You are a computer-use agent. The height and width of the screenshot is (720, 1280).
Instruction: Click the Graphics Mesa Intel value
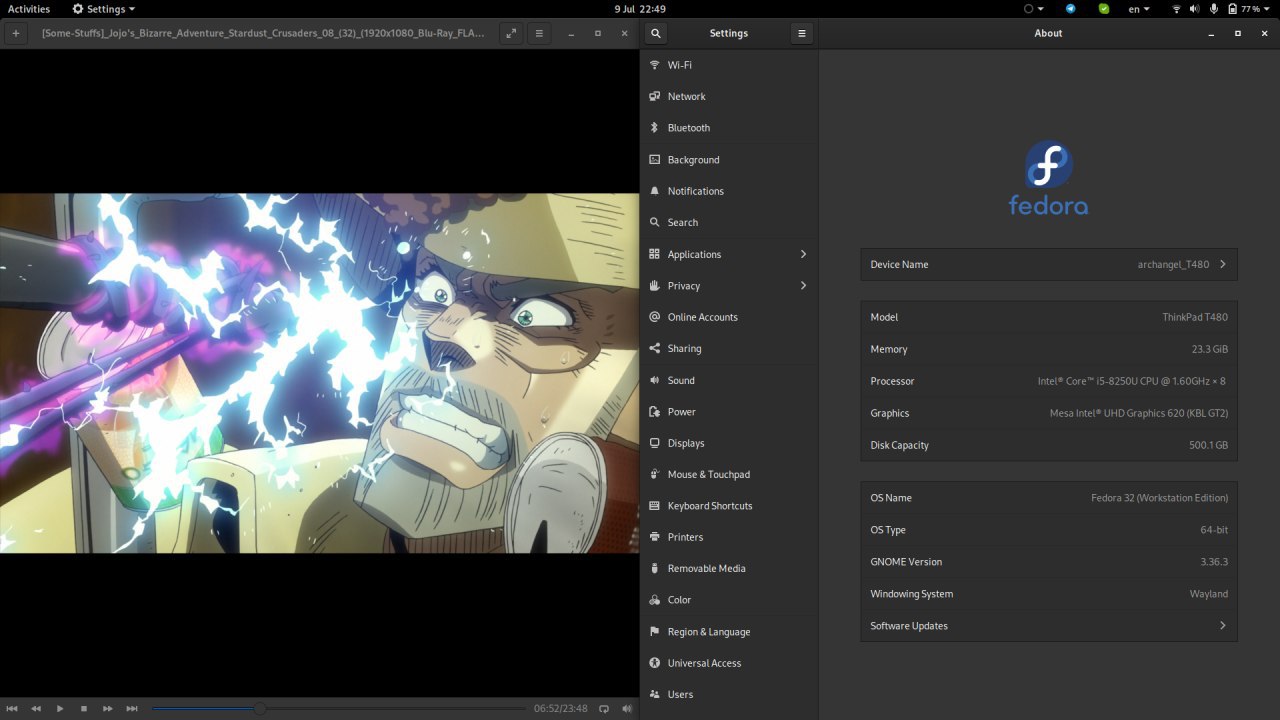(1138, 413)
